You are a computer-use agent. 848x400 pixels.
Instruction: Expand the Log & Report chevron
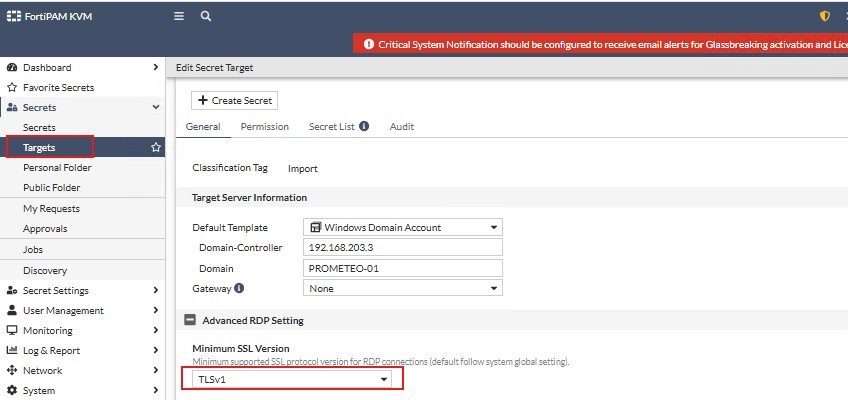(156, 350)
